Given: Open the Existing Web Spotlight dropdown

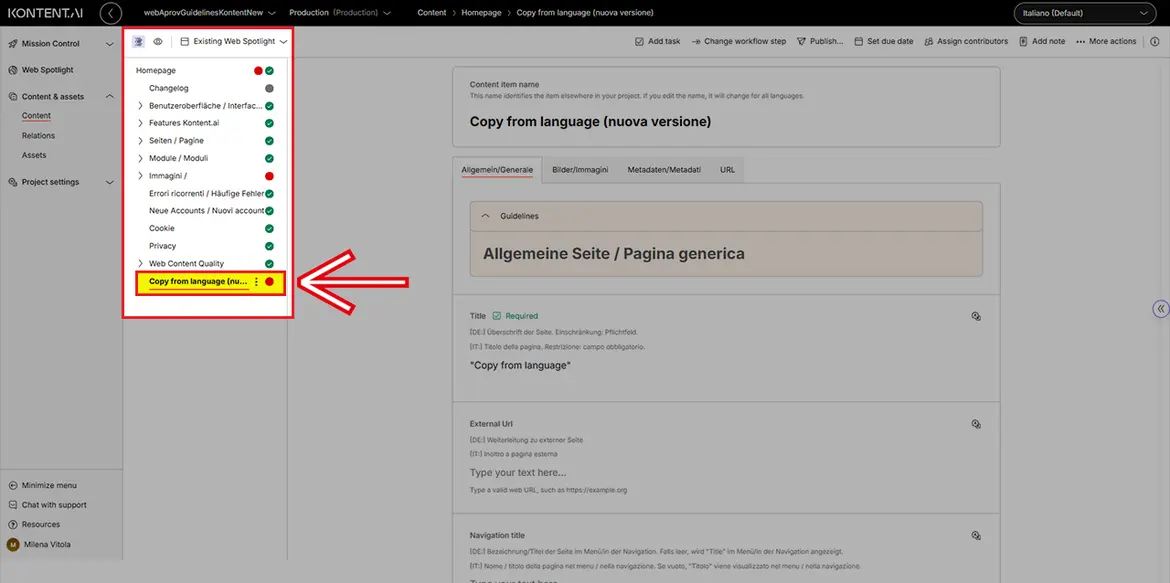Looking at the screenshot, I should [x=234, y=42].
